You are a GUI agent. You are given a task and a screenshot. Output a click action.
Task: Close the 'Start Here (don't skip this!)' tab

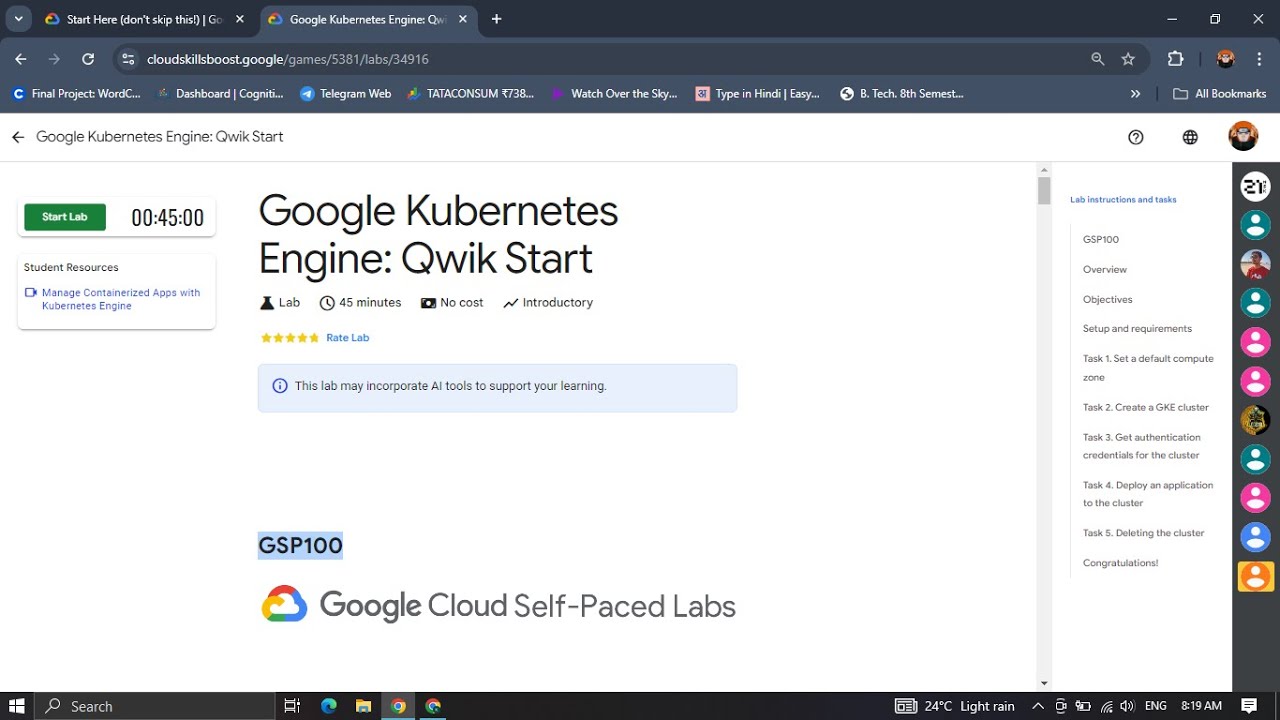240,19
